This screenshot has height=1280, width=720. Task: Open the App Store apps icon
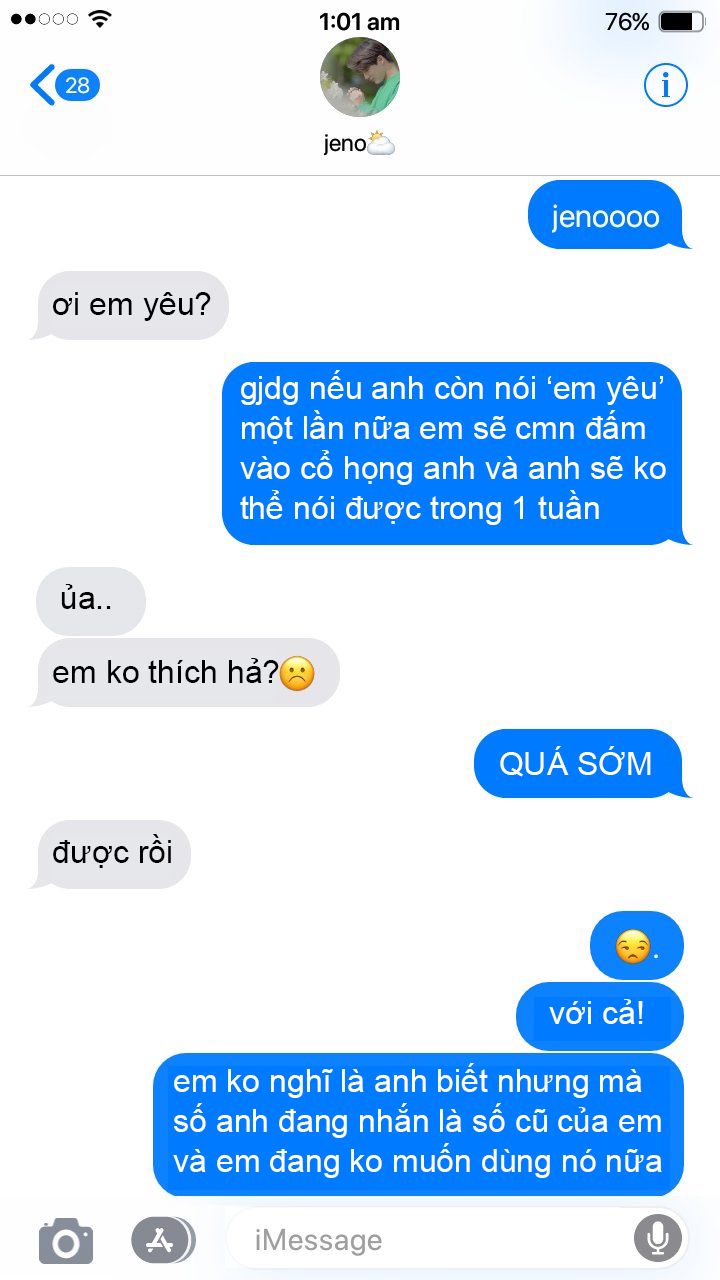pos(162,1240)
